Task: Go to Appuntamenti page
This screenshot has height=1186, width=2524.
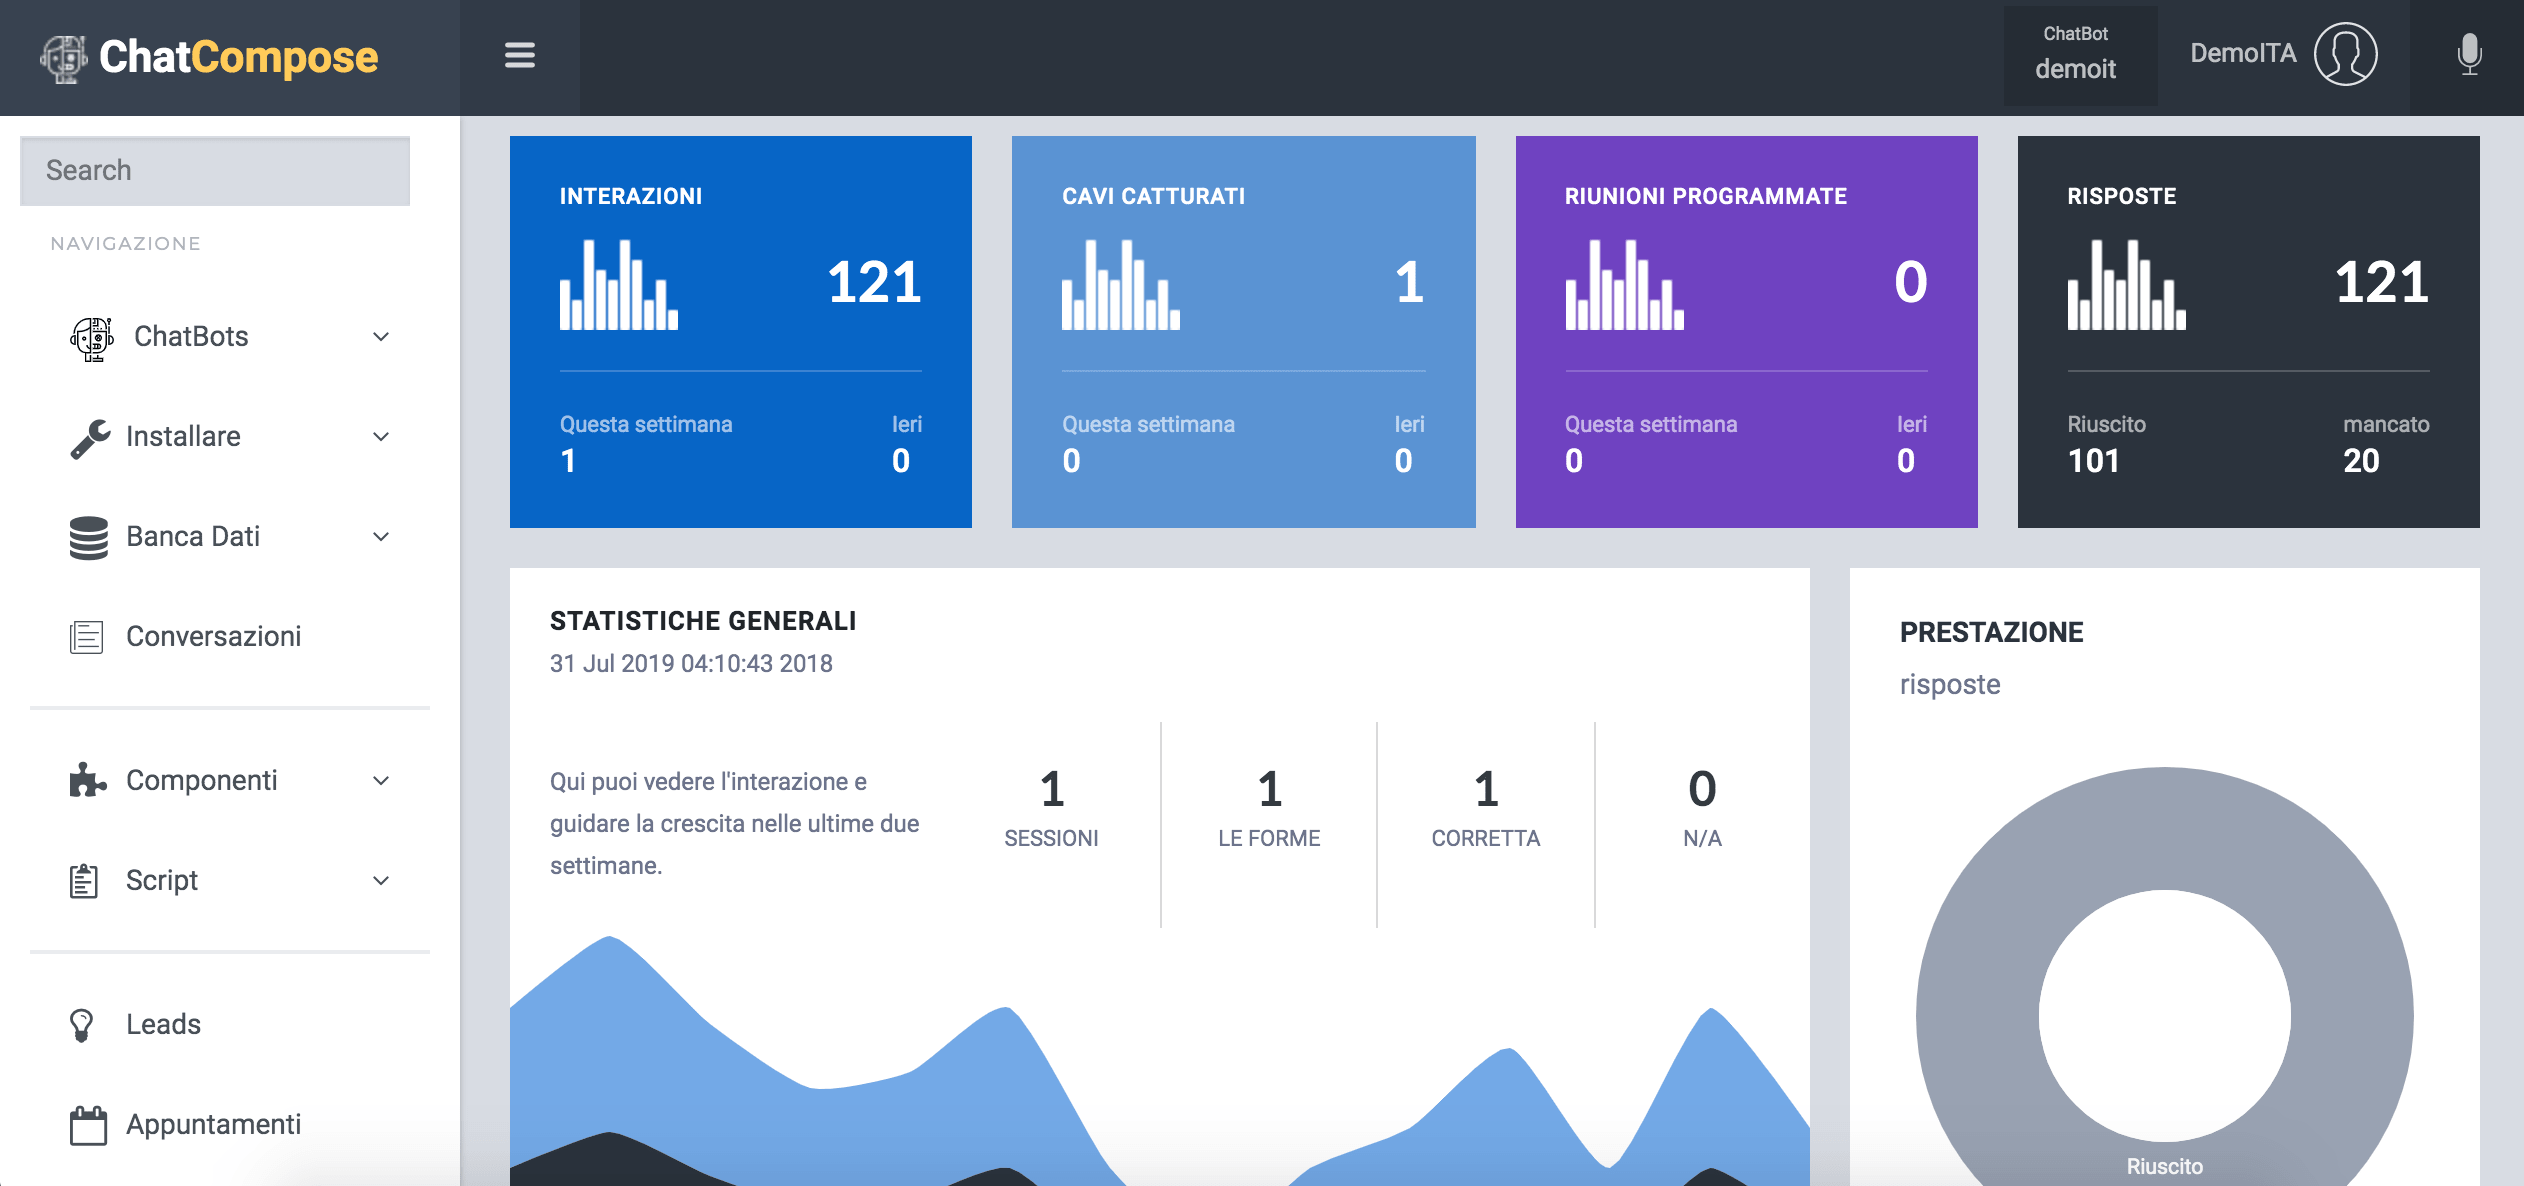Action: click(x=230, y=1125)
